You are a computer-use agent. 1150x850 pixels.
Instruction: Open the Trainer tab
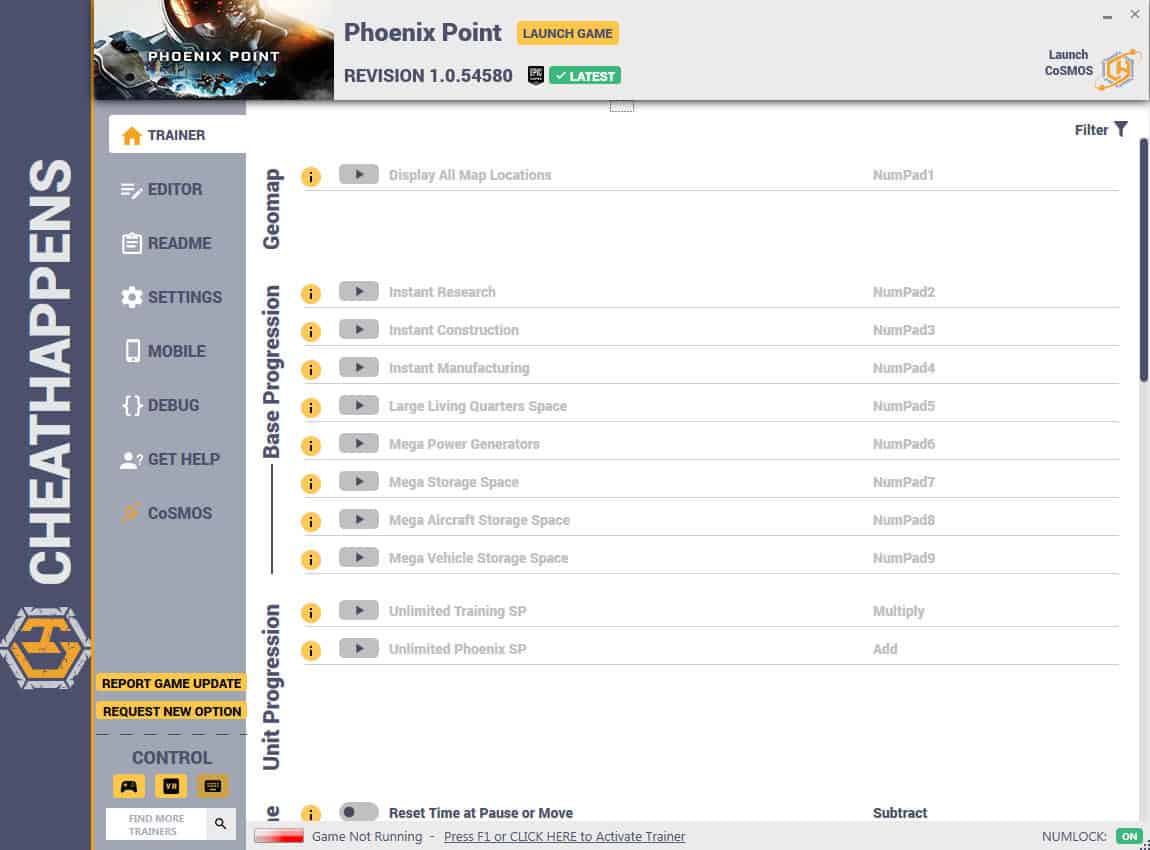point(177,135)
